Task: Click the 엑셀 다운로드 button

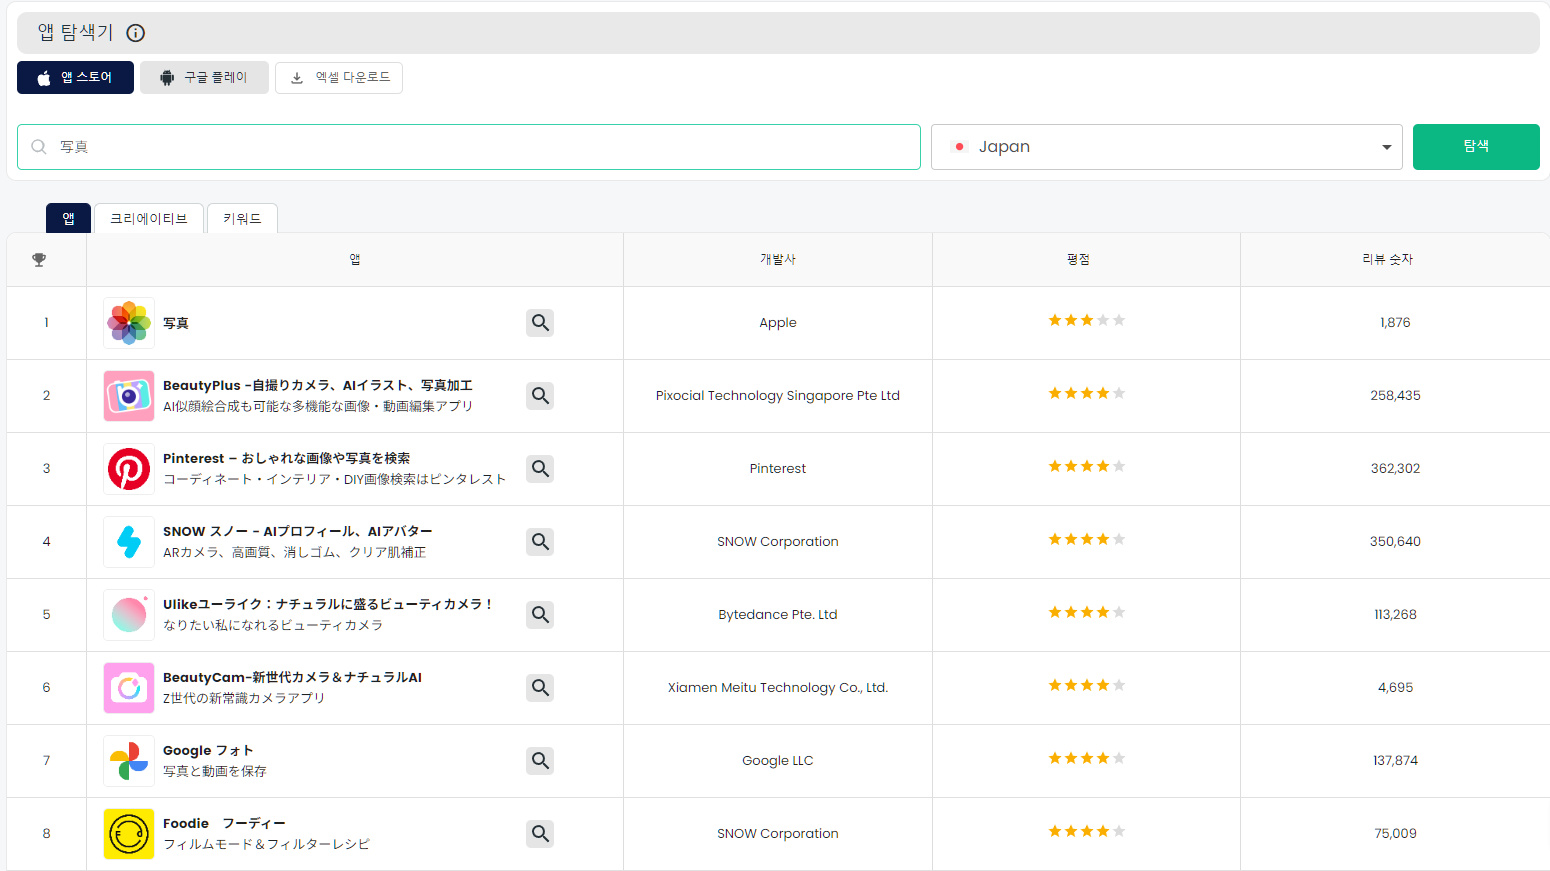Action: coord(339,77)
